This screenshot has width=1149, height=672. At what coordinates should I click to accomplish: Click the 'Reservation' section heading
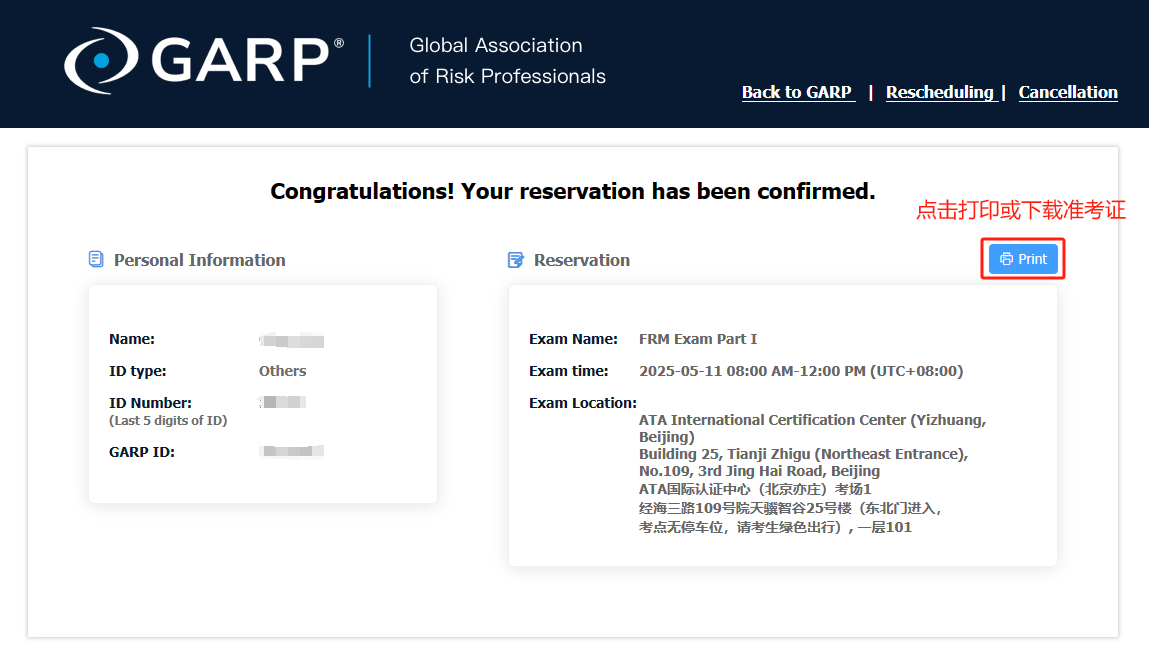[x=582, y=260]
